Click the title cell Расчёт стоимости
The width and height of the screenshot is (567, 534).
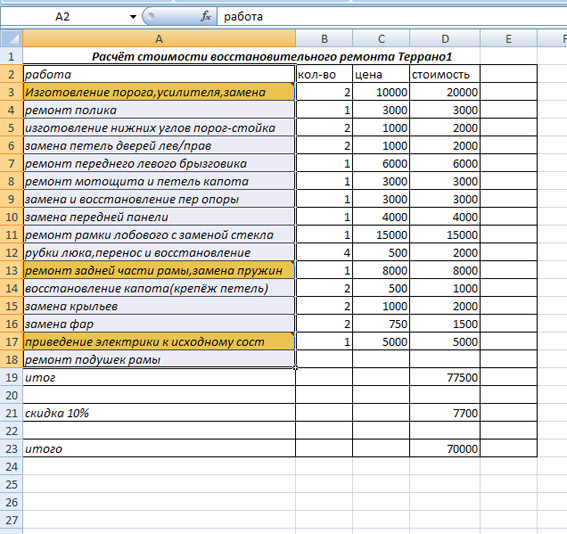272,56
